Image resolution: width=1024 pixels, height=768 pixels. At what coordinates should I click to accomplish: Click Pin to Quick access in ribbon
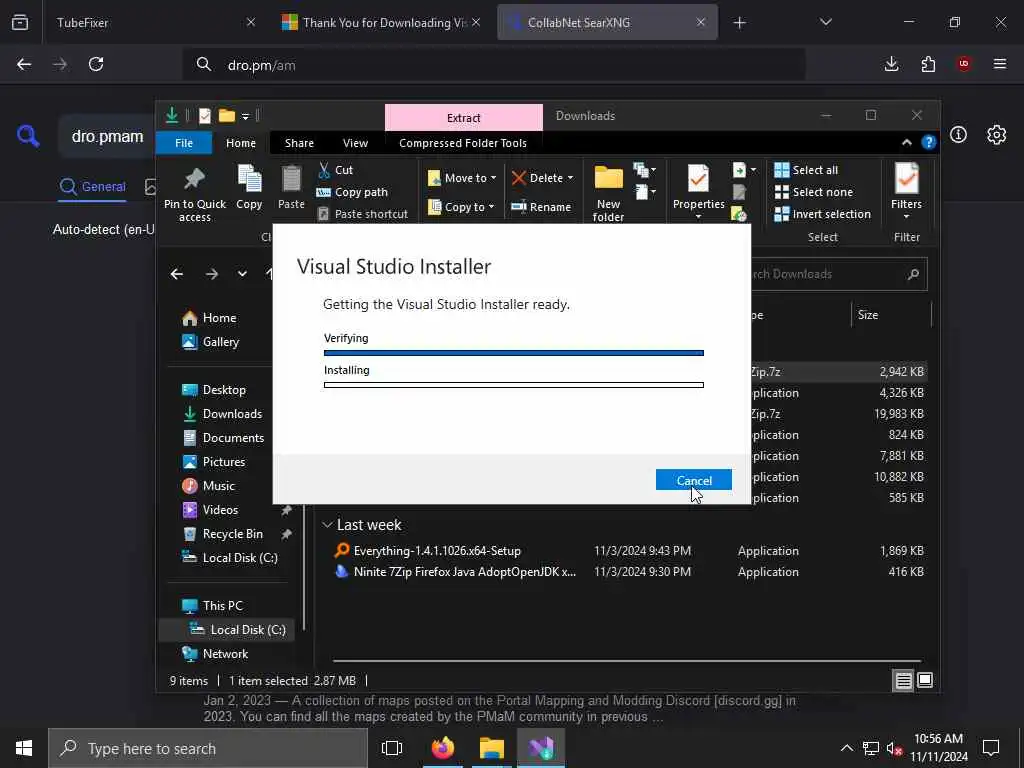point(195,193)
